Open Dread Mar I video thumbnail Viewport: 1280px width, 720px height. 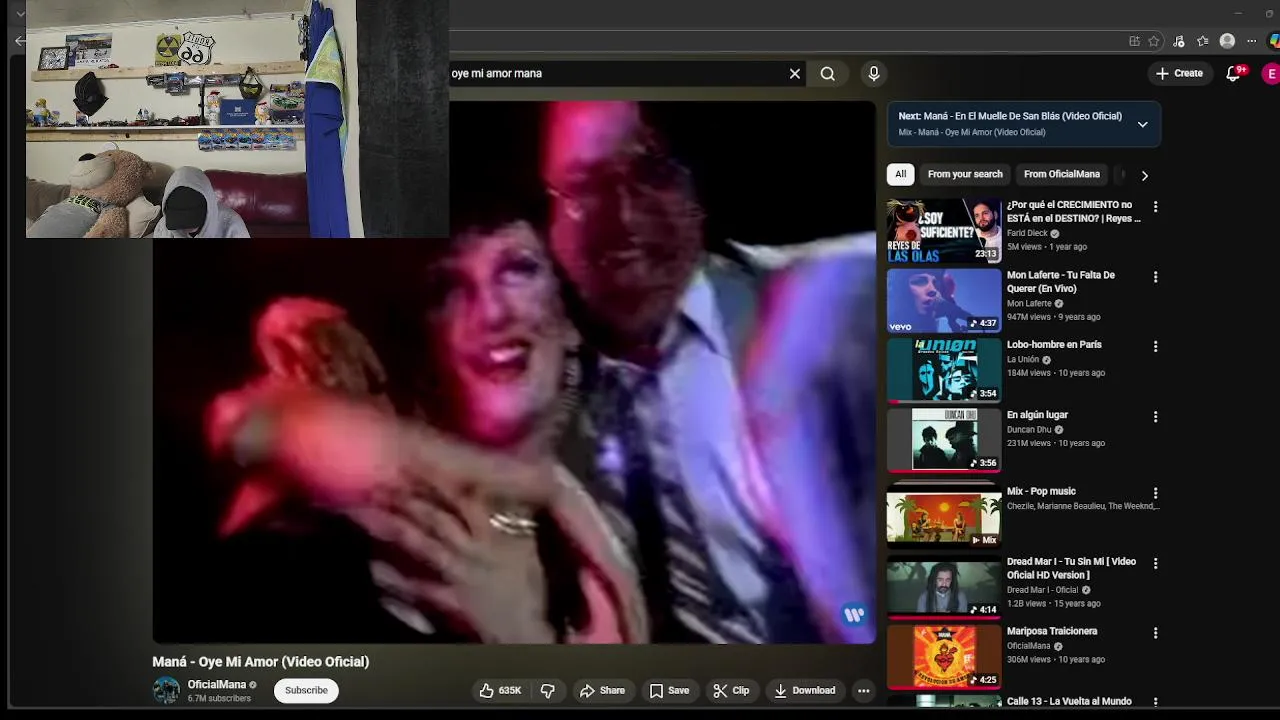[x=944, y=587]
